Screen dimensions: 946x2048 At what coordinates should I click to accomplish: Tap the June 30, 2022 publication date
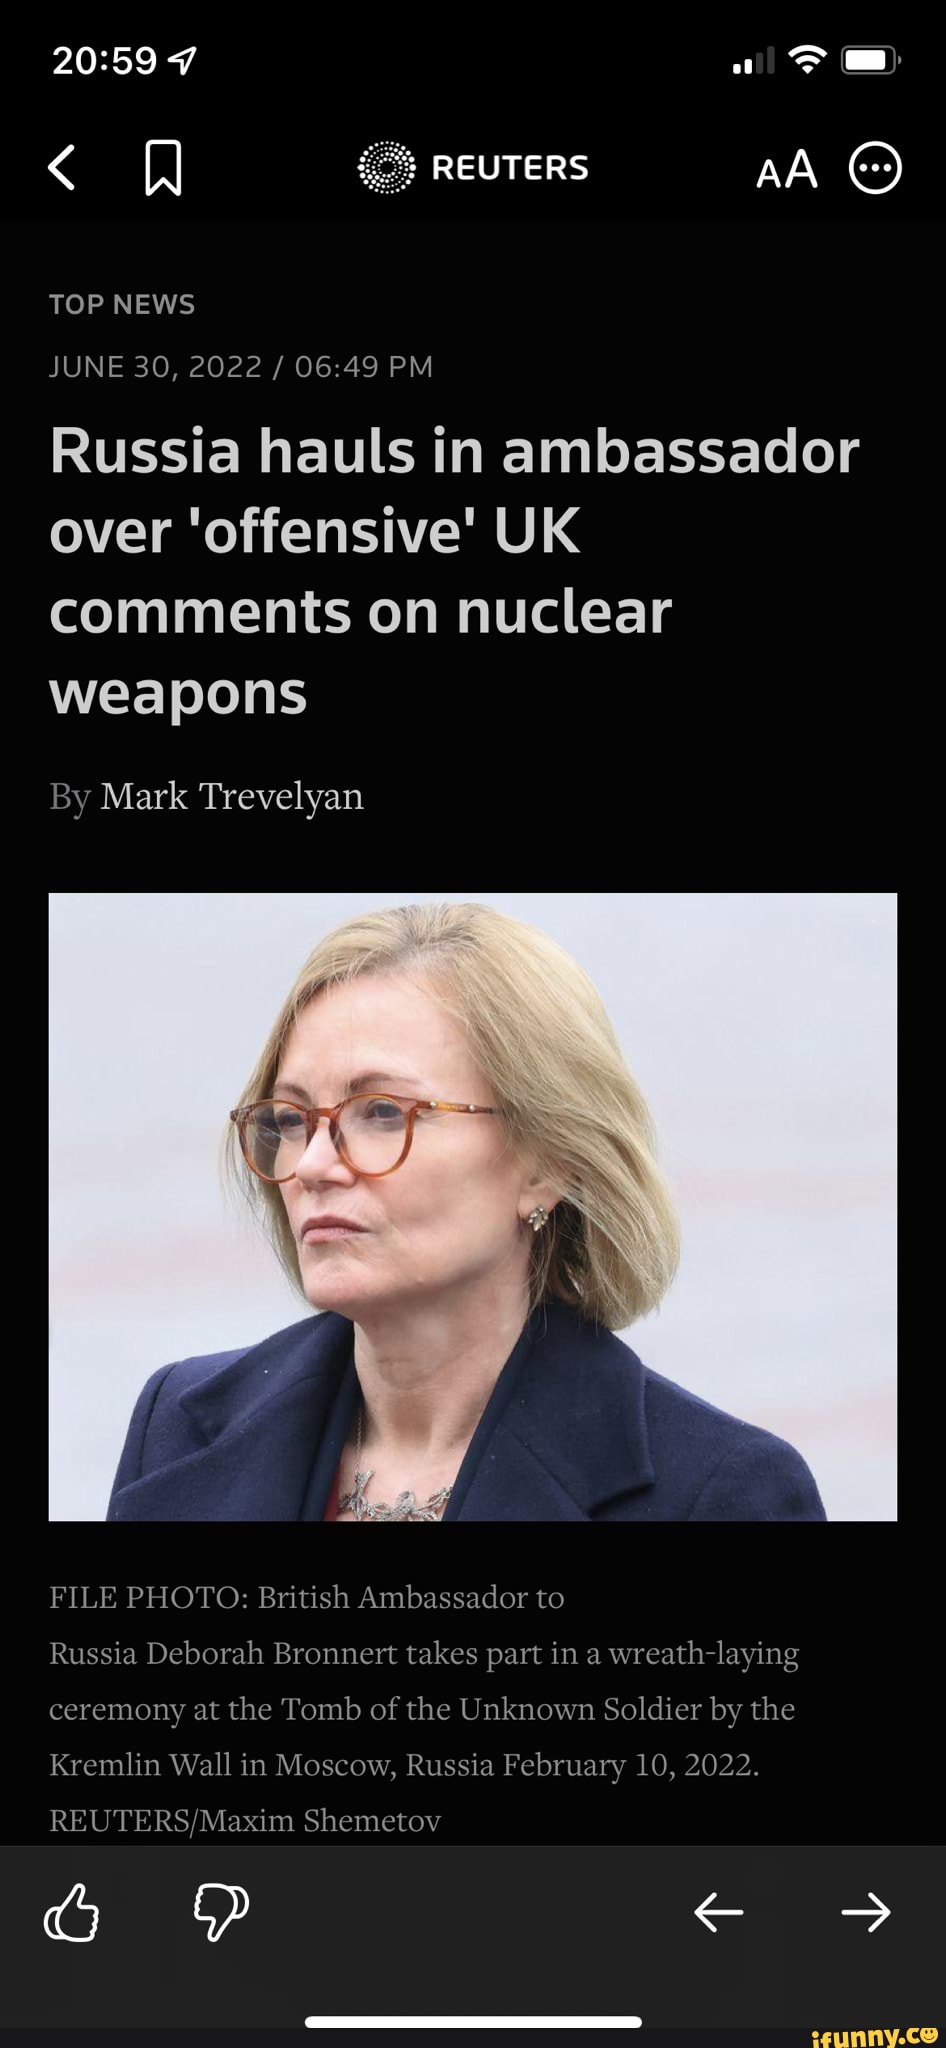pos(155,367)
